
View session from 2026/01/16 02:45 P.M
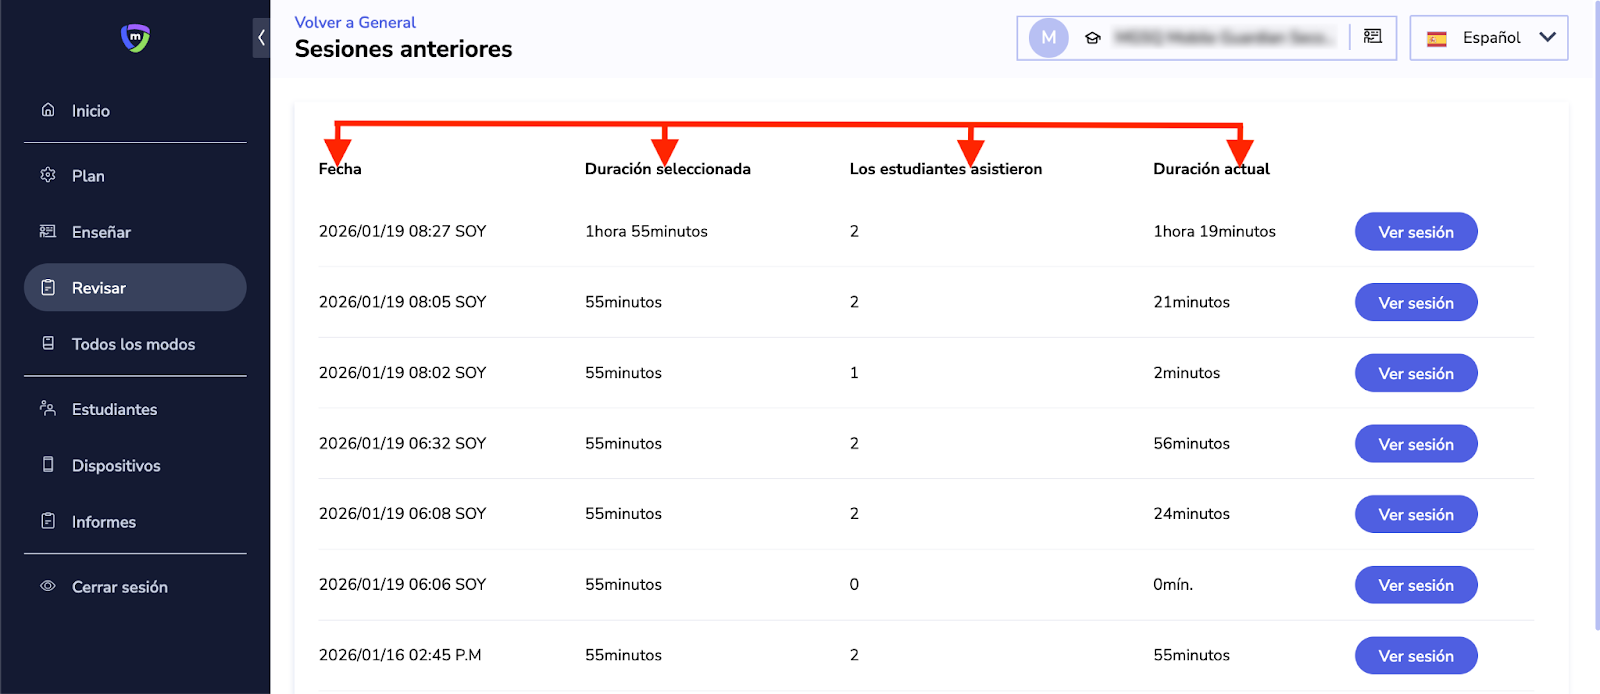point(1415,656)
